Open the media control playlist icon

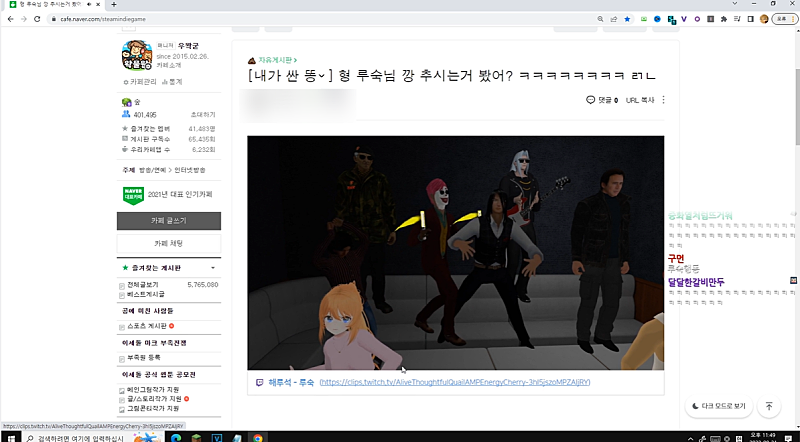pos(737,19)
